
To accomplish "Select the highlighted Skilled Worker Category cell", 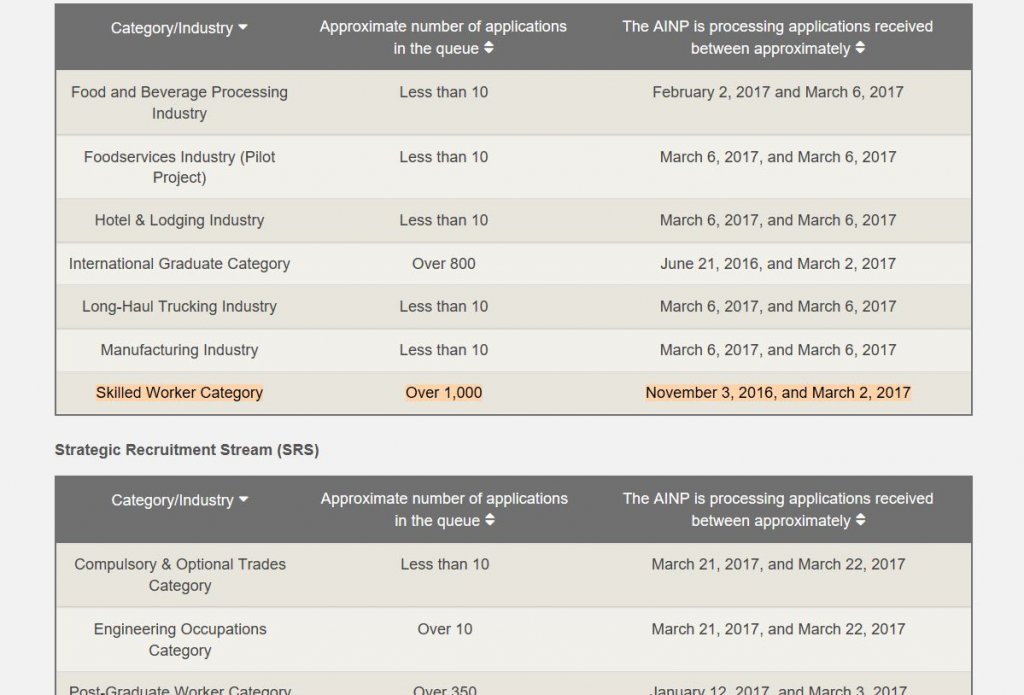I will 179,393.
